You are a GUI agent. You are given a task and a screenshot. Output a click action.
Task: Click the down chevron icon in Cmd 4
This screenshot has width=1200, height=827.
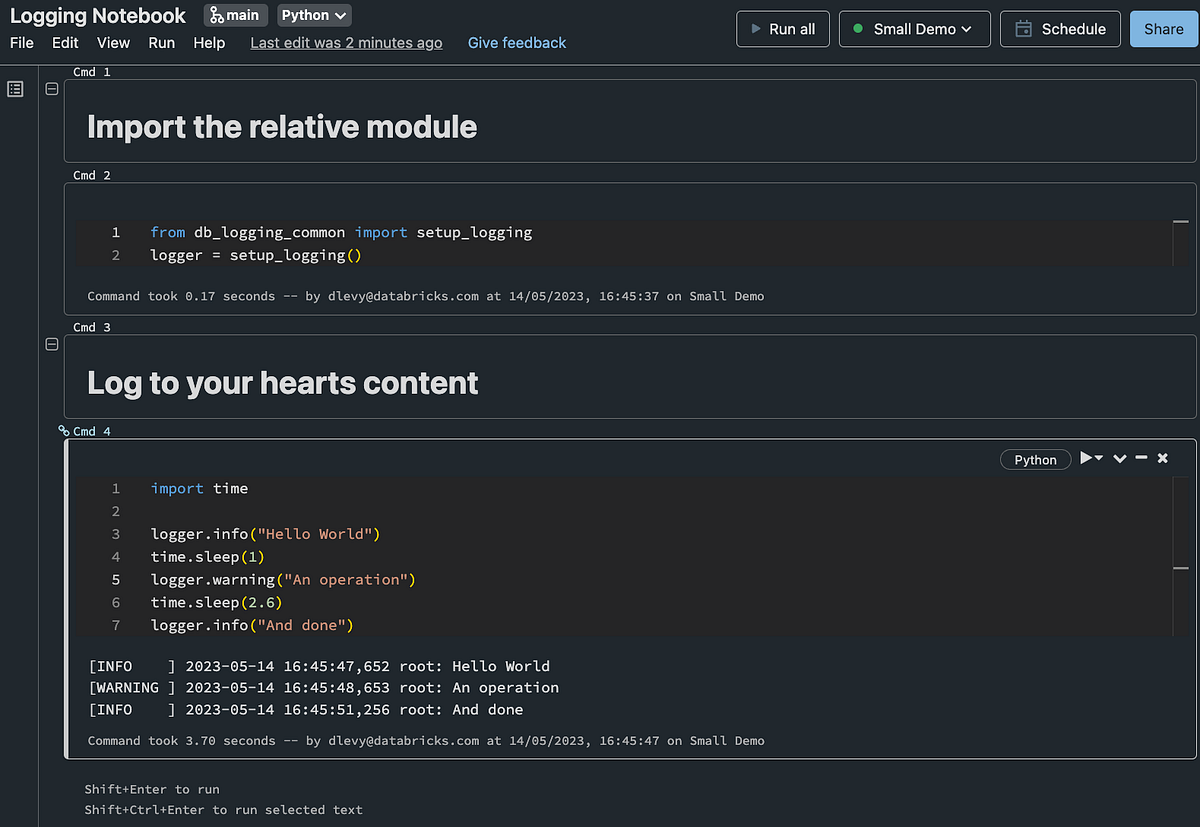pos(1119,457)
